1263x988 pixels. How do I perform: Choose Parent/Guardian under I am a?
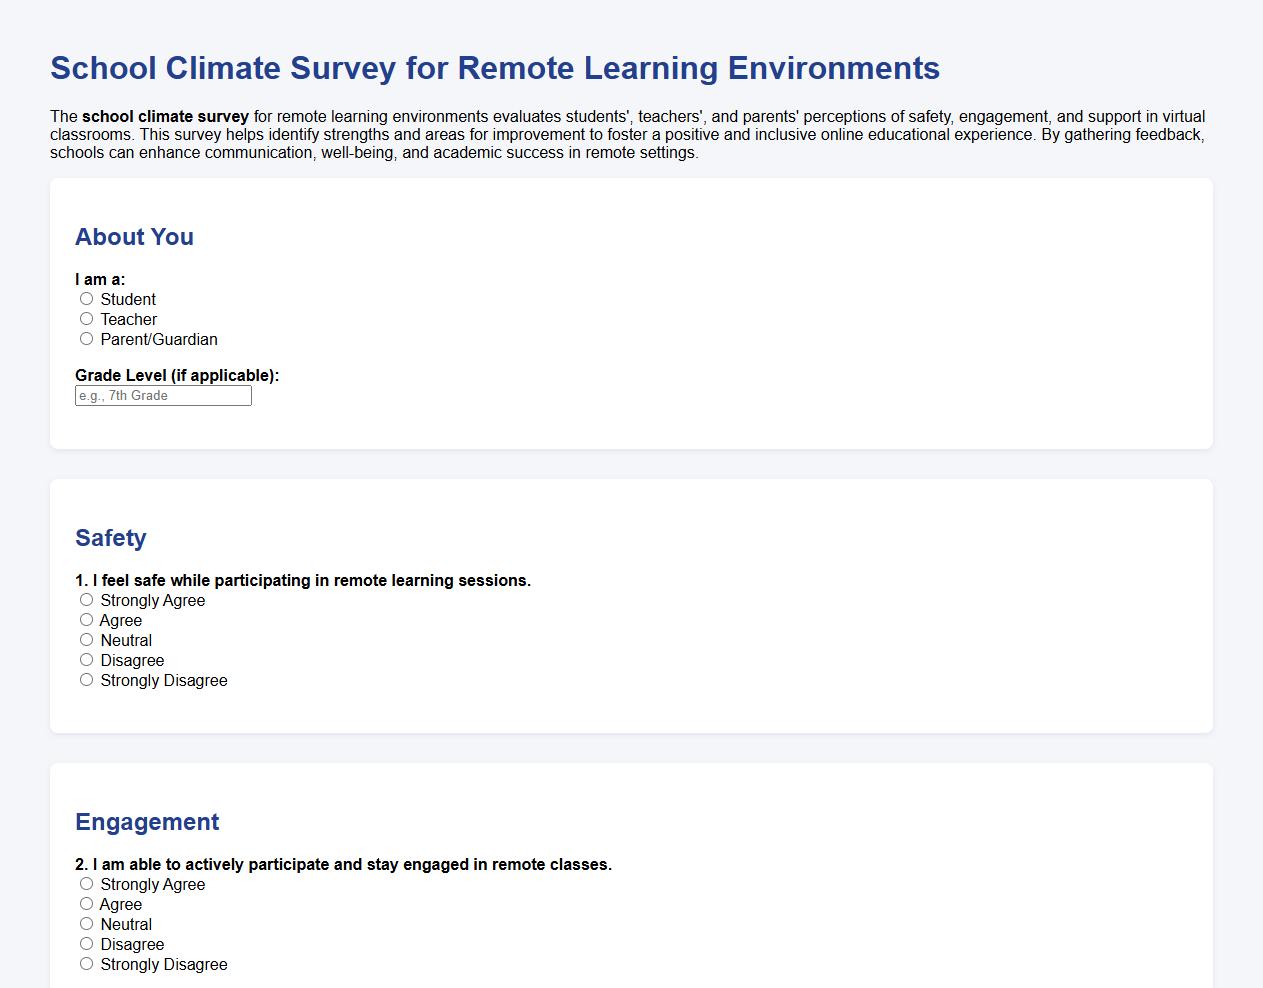coord(86,338)
